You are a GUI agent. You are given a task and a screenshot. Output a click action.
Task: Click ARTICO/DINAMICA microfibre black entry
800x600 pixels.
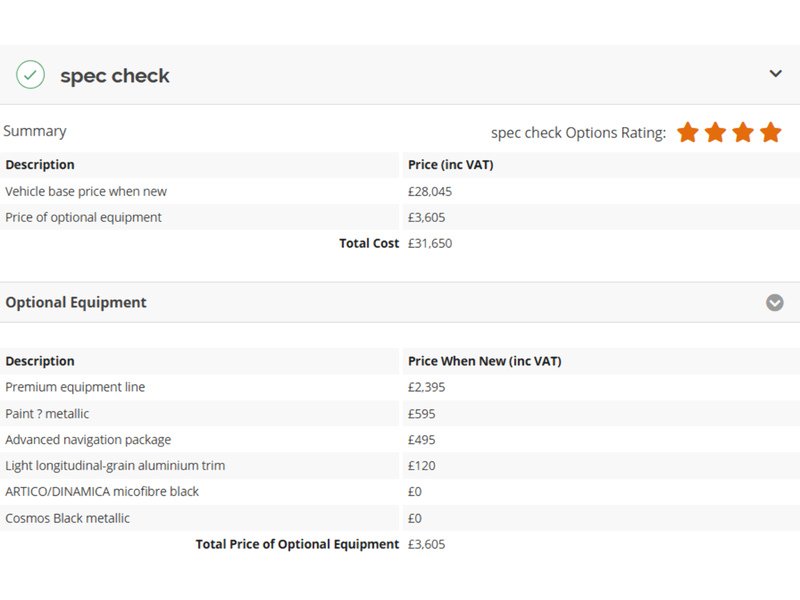click(102, 491)
